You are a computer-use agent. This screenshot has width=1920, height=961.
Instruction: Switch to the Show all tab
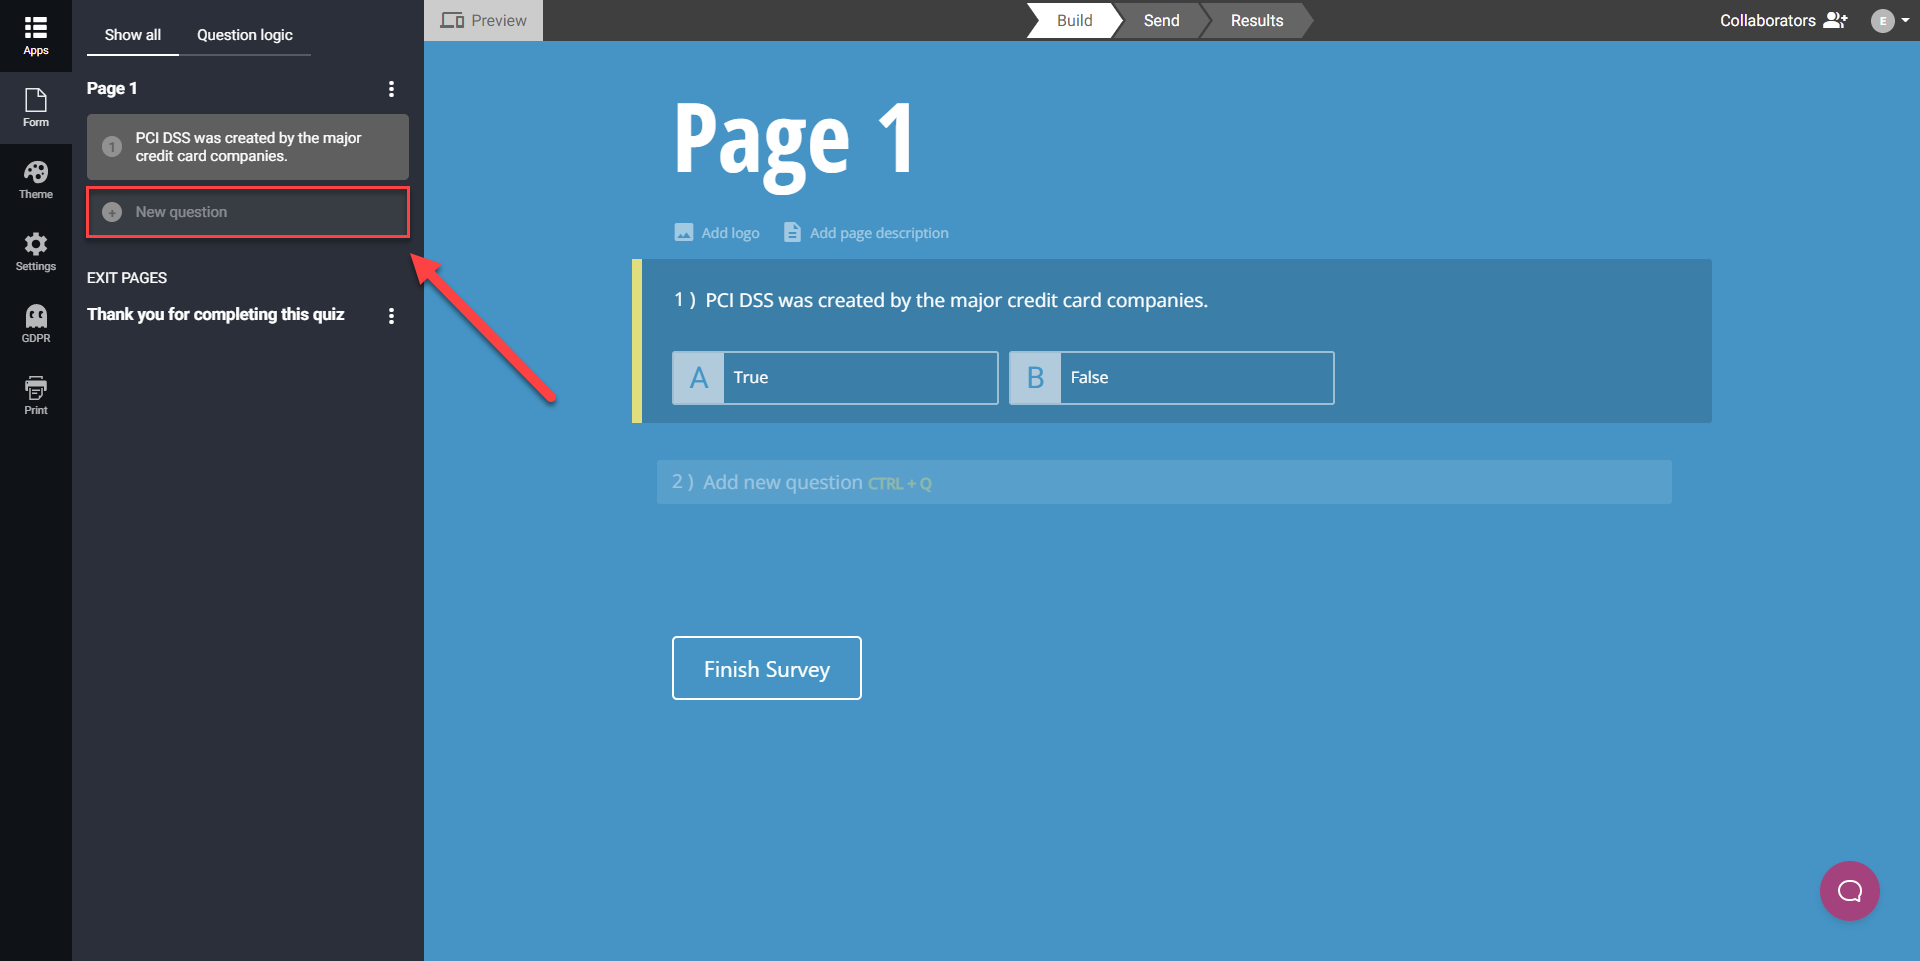(x=133, y=35)
